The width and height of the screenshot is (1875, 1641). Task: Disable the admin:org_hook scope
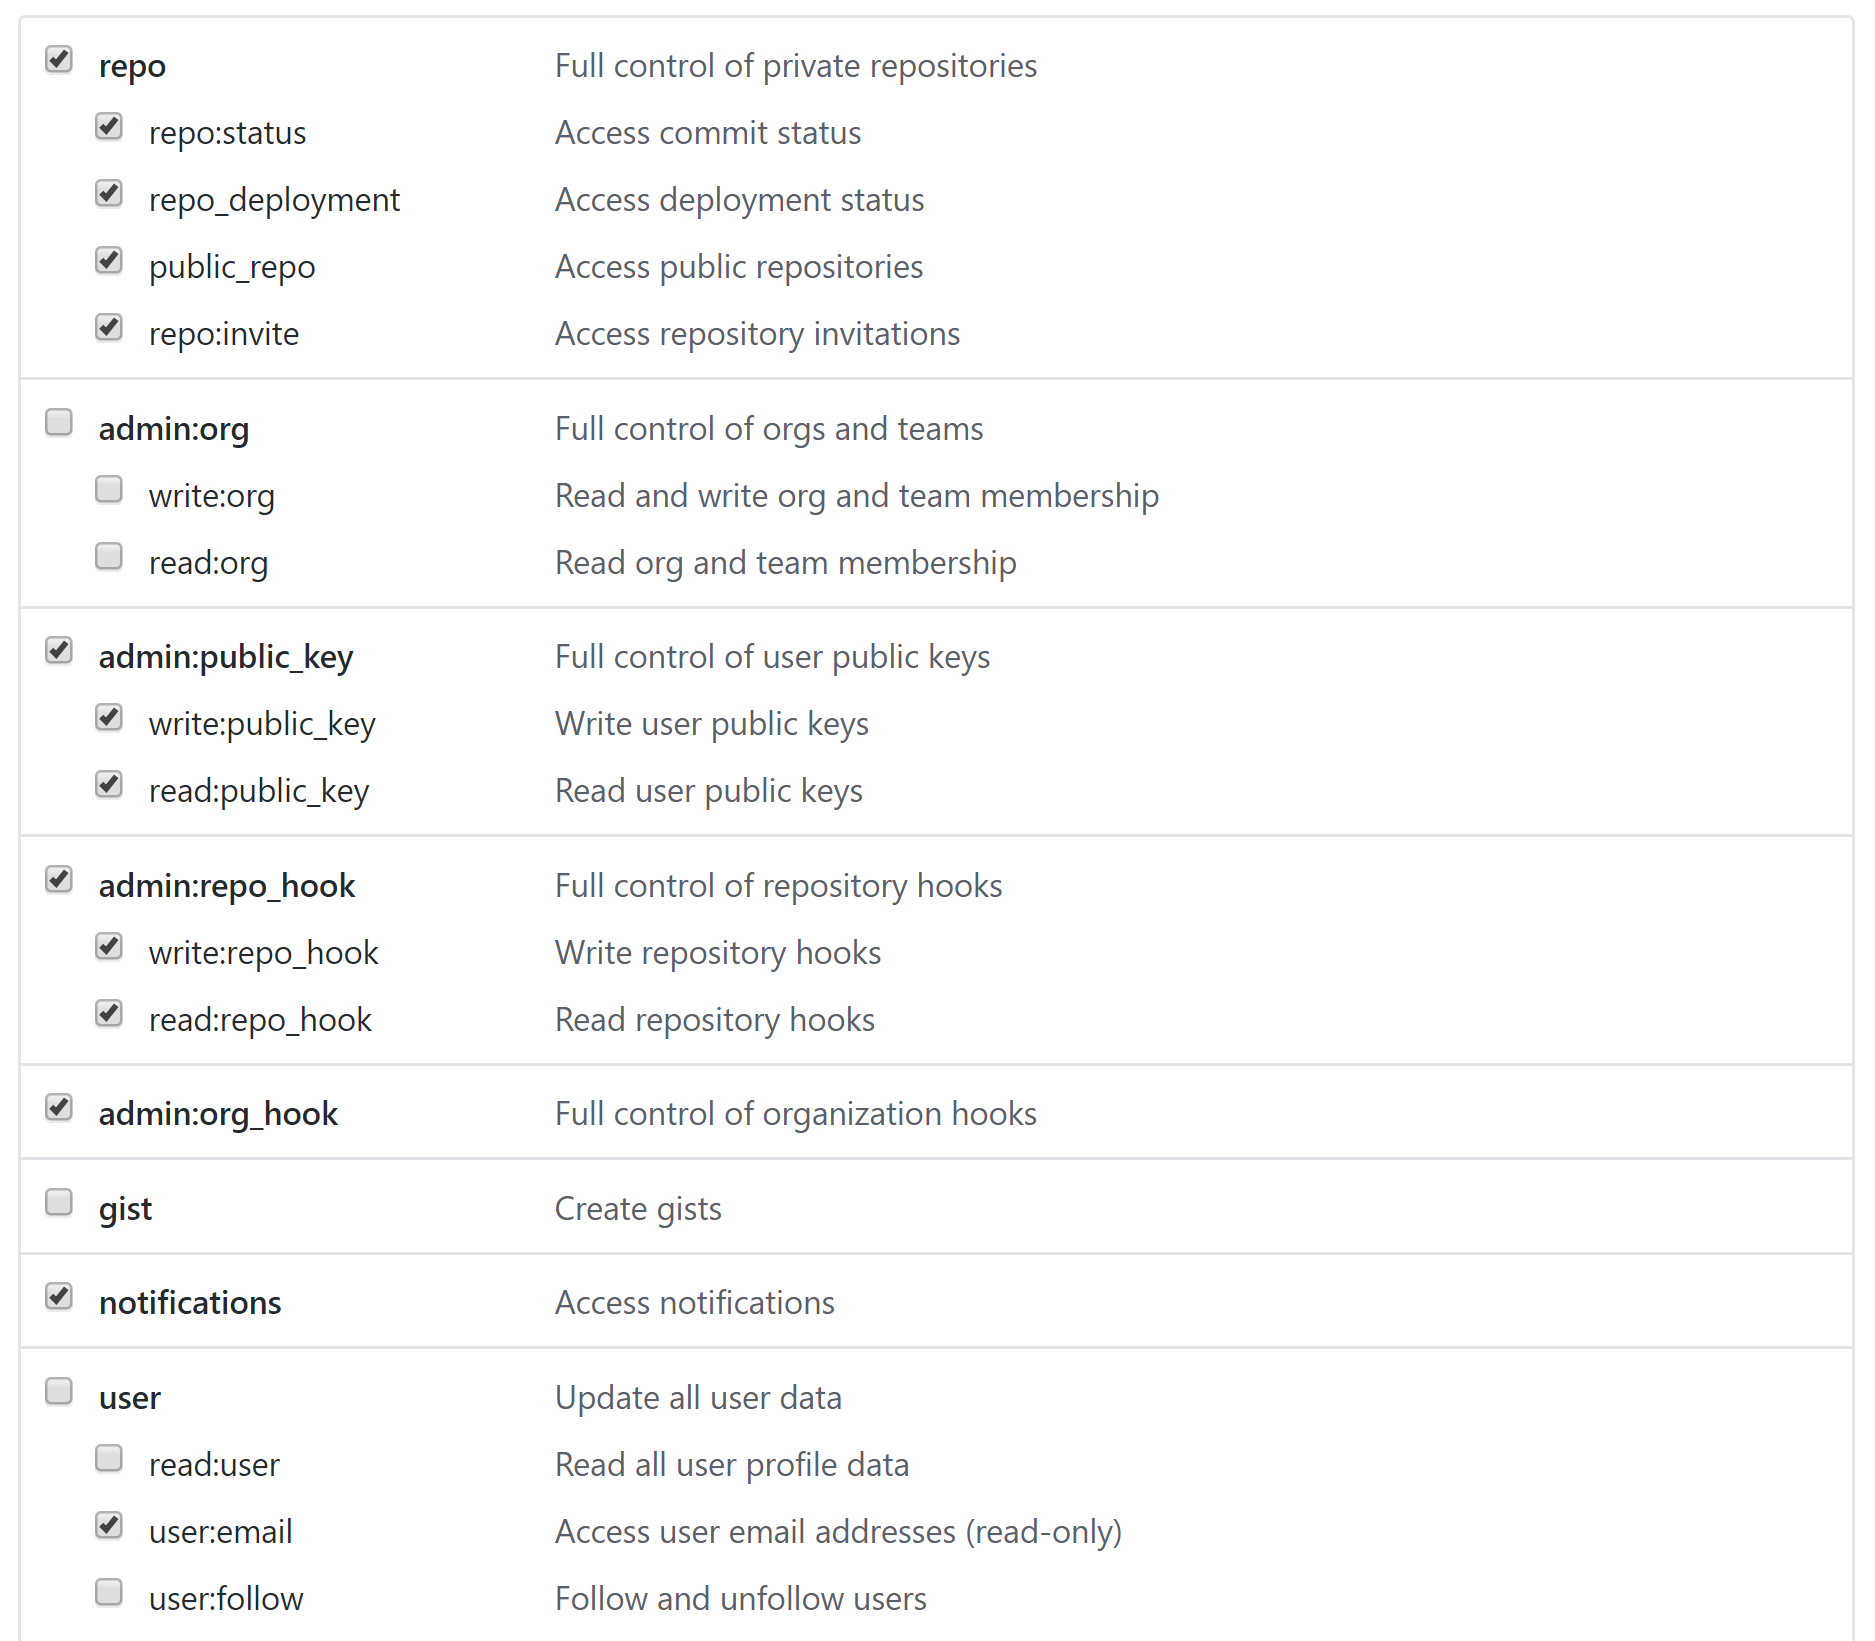tap(59, 1108)
